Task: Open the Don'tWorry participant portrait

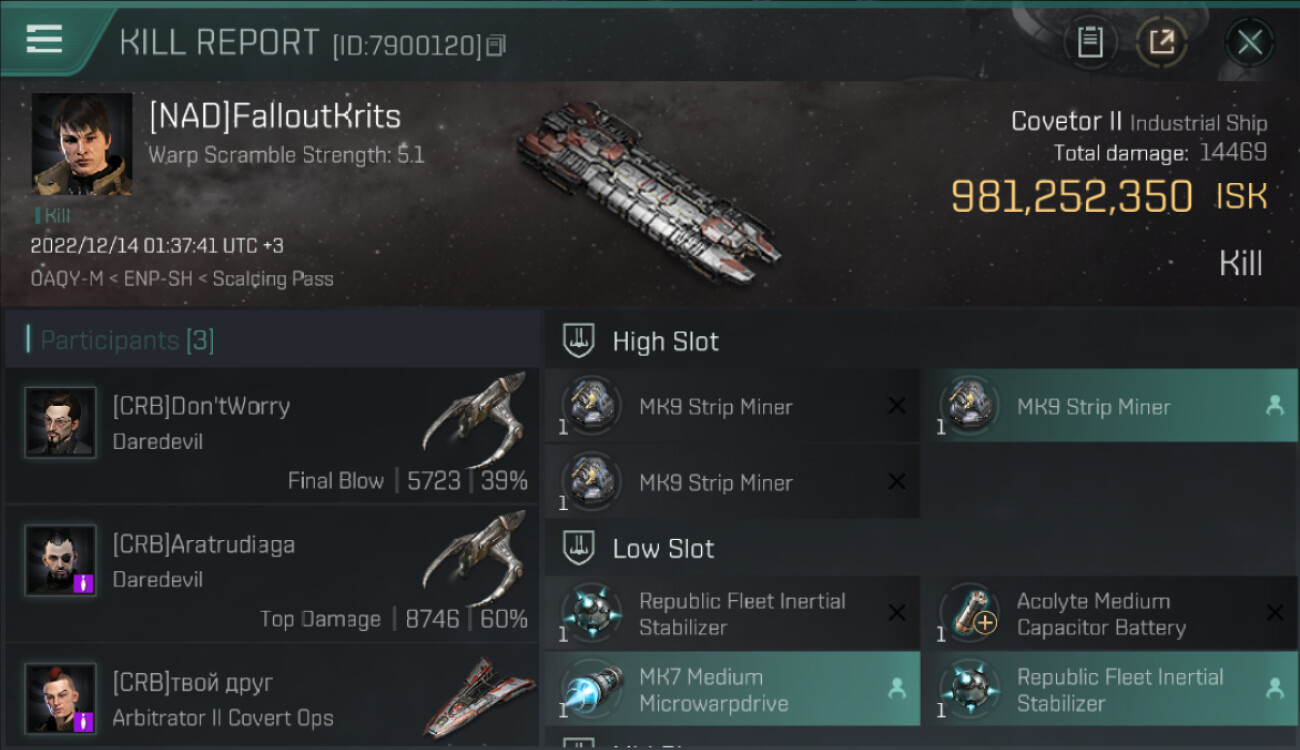Action: (x=61, y=423)
